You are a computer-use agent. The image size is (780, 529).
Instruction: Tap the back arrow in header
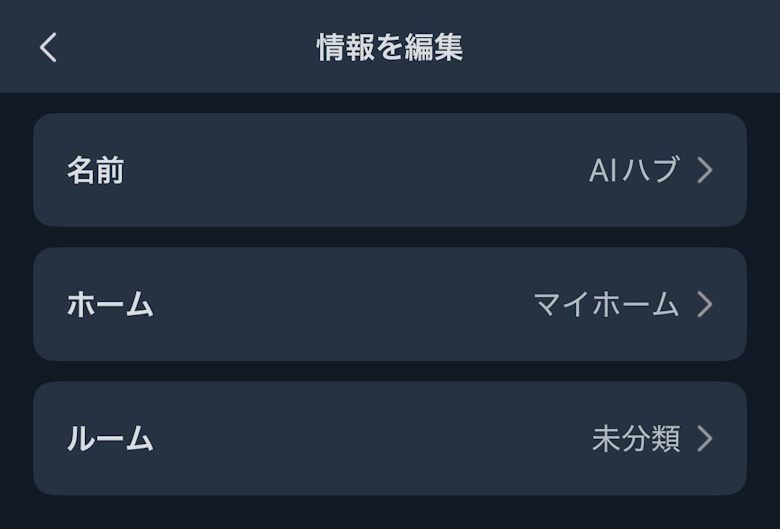(x=48, y=47)
